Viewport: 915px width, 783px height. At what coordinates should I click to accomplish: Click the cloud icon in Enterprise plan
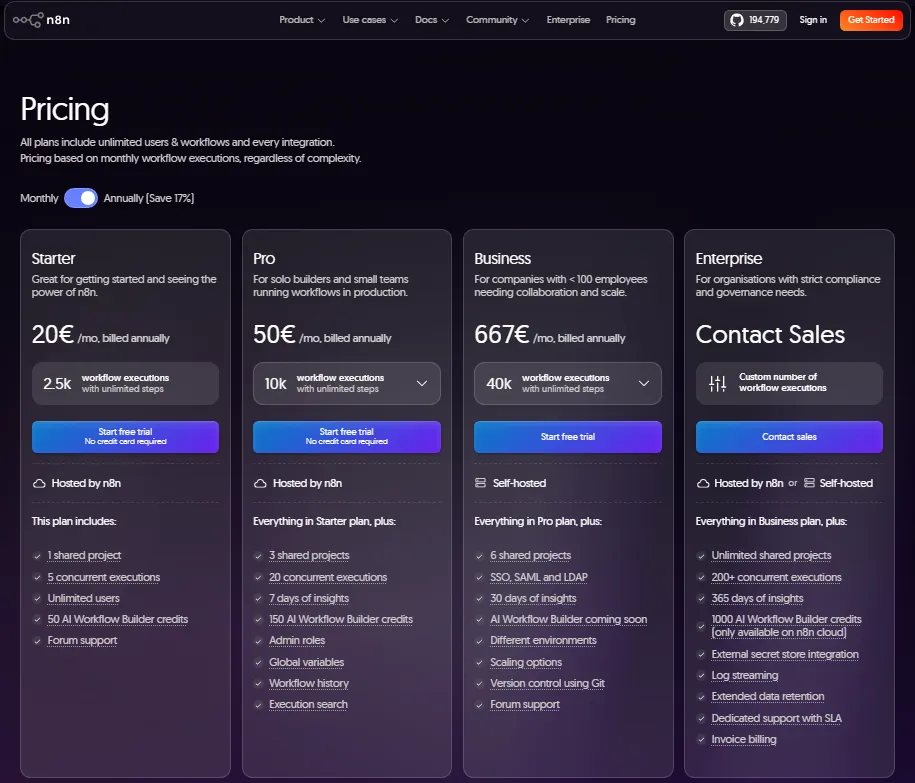tap(703, 483)
